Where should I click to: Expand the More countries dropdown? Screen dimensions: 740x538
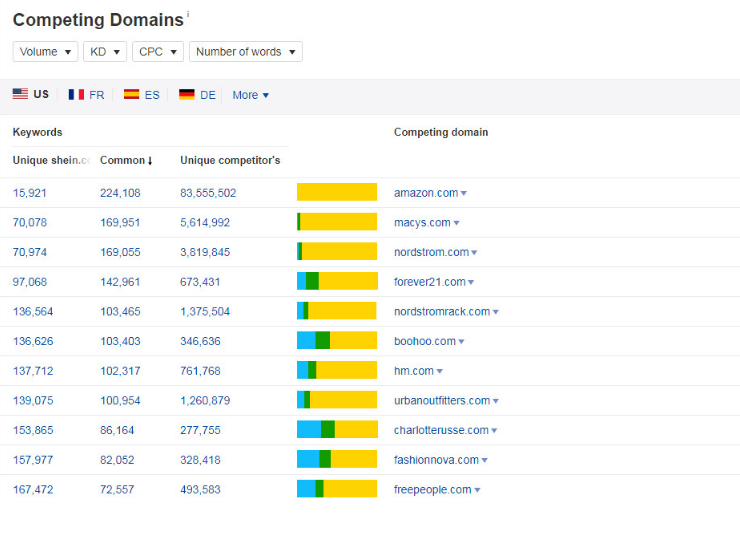click(251, 95)
